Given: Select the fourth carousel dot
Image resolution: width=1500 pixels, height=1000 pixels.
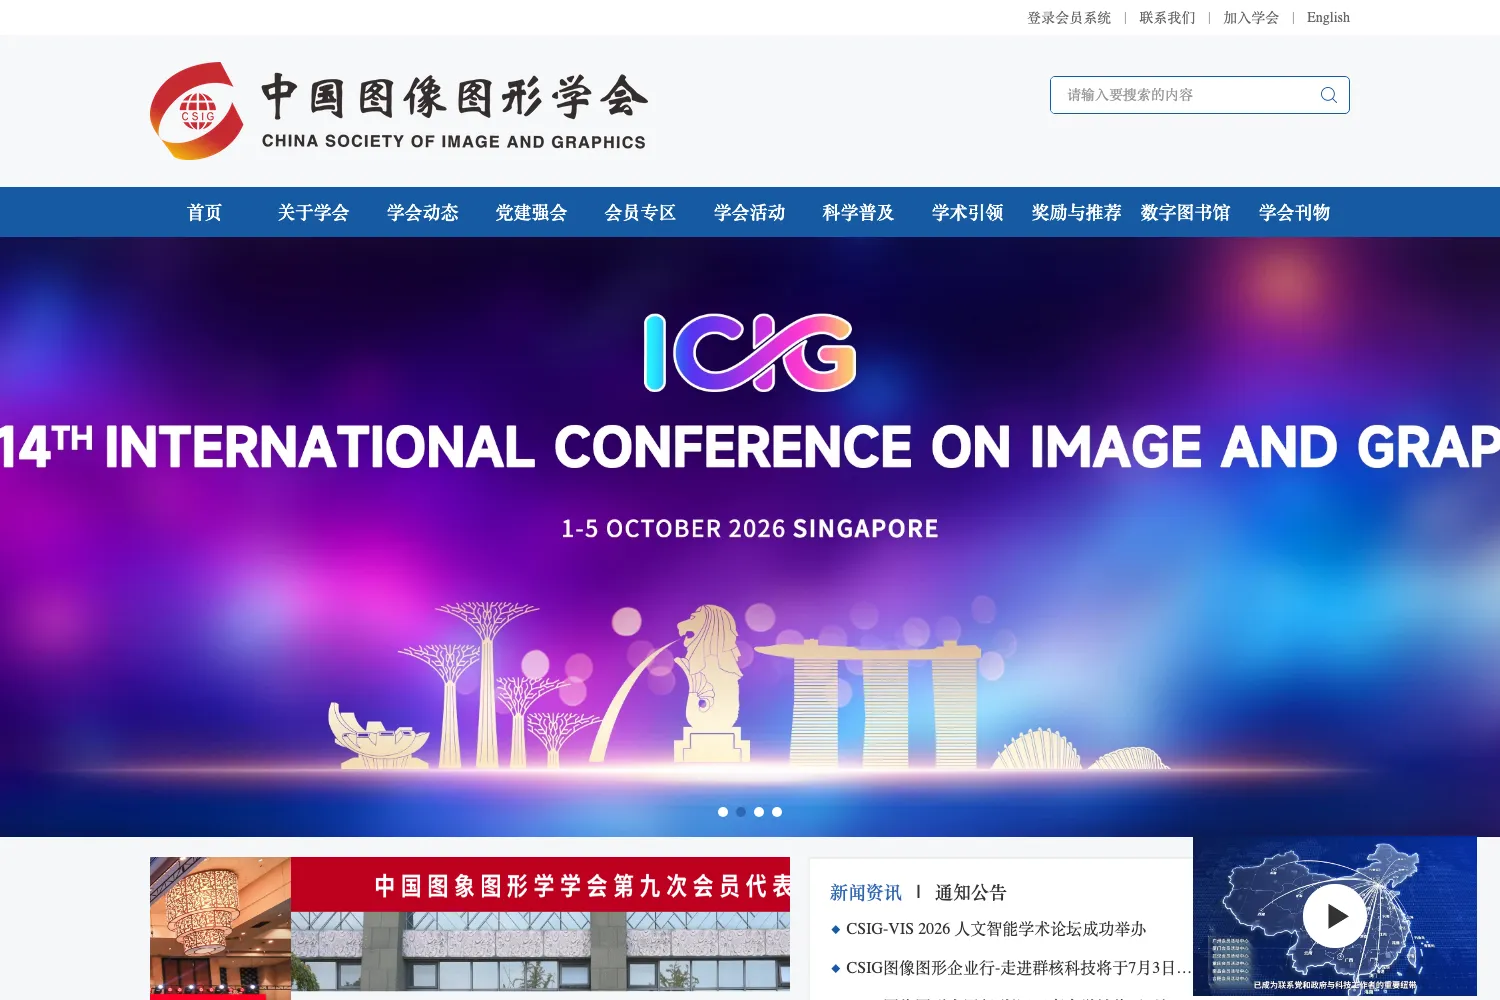Looking at the screenshot, I should [x=777, y=812].
